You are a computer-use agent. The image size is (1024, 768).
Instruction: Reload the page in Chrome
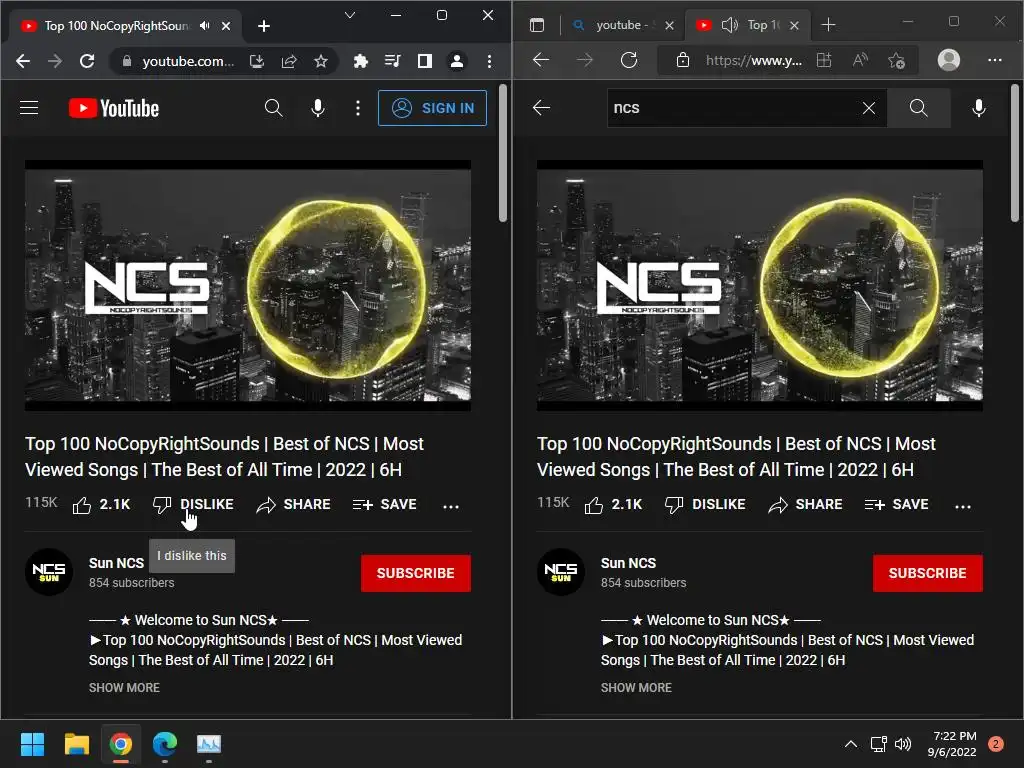[87, 61]
